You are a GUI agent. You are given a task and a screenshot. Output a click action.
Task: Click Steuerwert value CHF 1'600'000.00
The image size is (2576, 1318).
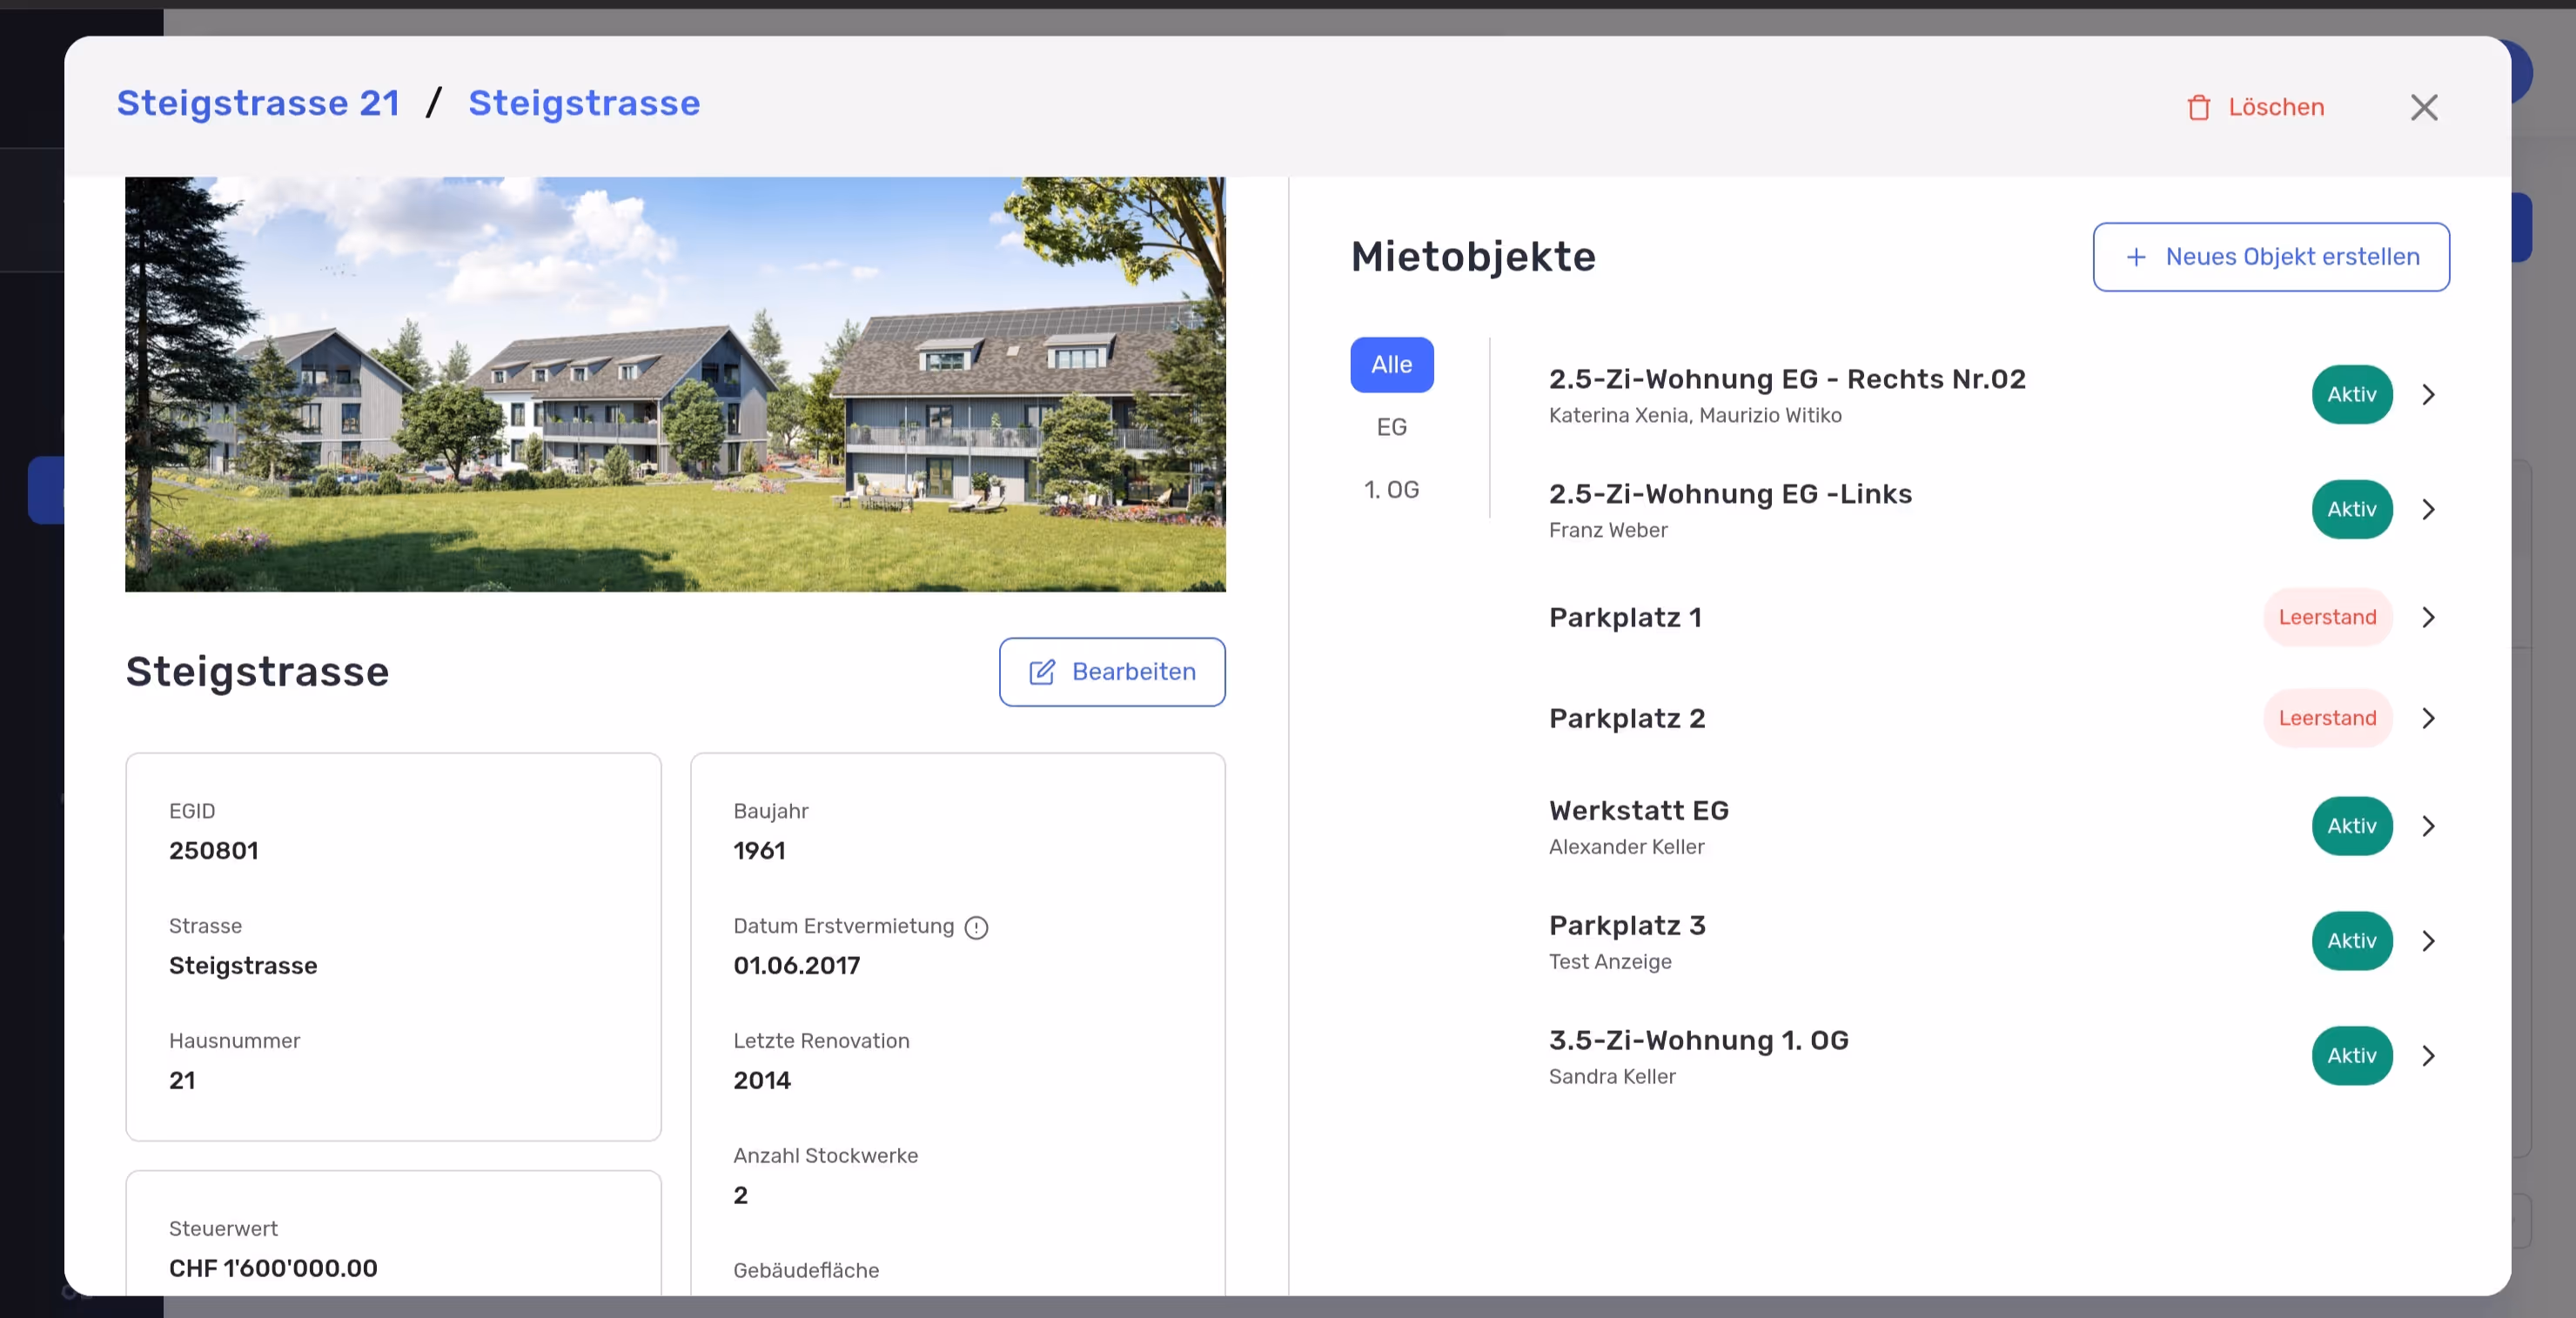(273, 1269)
